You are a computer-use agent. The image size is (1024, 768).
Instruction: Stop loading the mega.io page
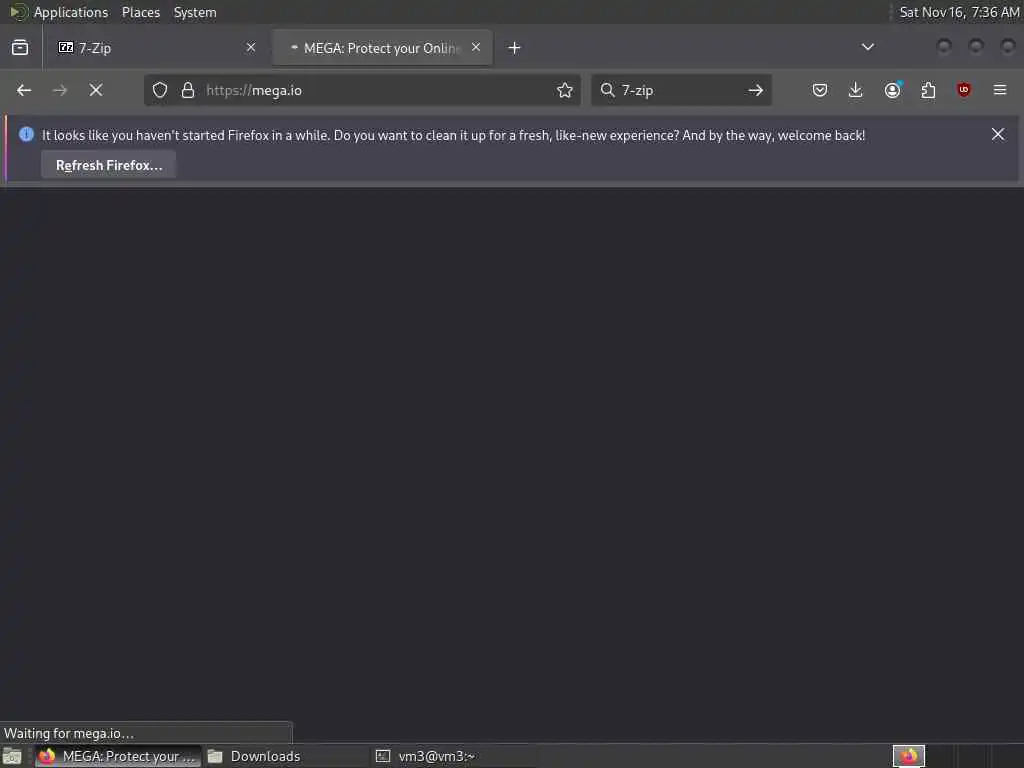[x=96, y=90]
